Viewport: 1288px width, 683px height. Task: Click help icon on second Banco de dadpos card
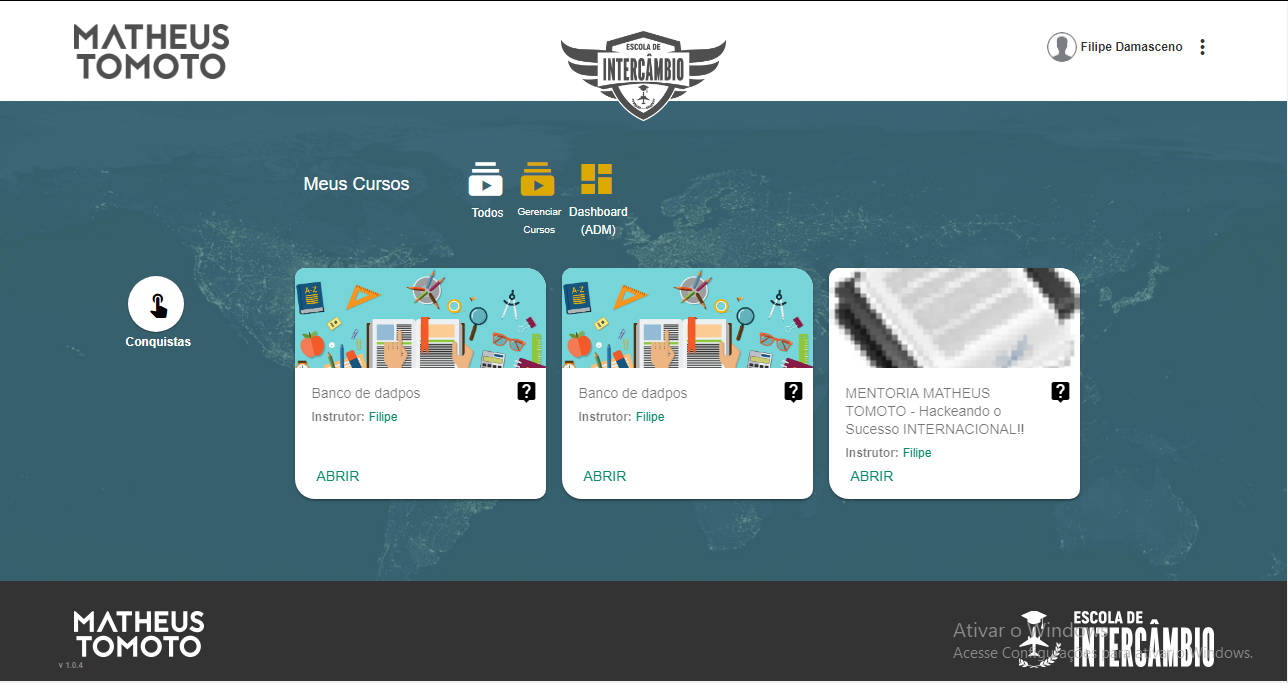[x=794, y=392]
